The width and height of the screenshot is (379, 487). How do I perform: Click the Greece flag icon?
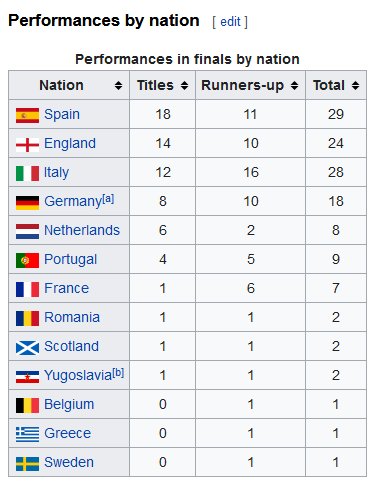tap(27, 435)
